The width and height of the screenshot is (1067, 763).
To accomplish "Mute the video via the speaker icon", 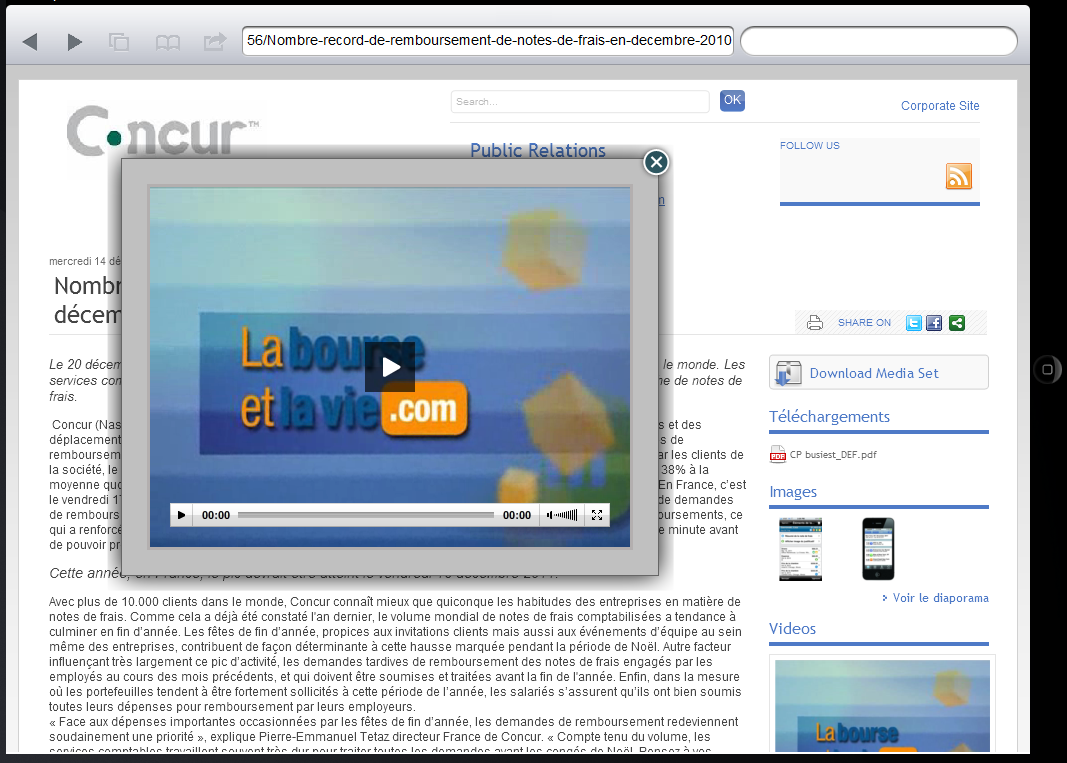I will (x=549, y=515).
